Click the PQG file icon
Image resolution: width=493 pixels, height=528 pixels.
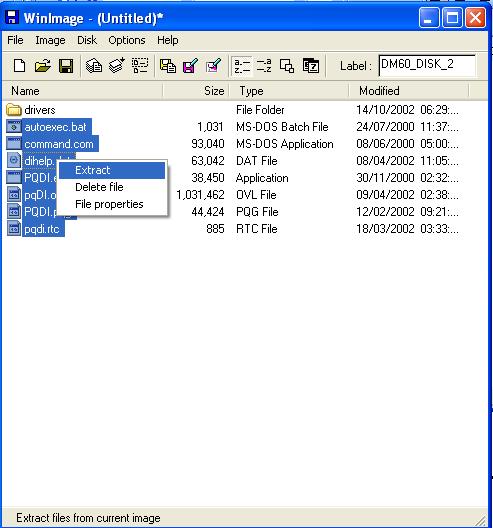pyautogui.click(x=14, y=212)
